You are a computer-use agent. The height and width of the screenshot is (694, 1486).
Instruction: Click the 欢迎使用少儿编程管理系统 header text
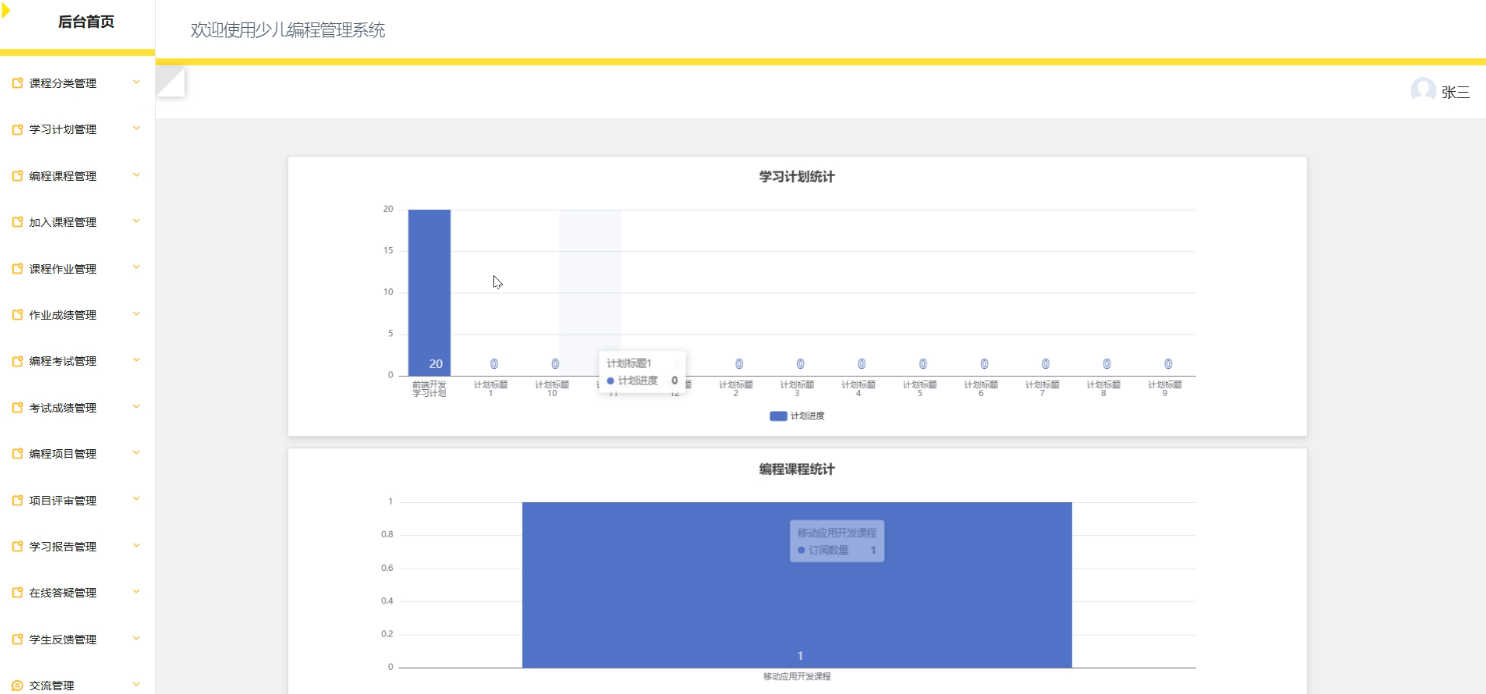tap(288, 30)
